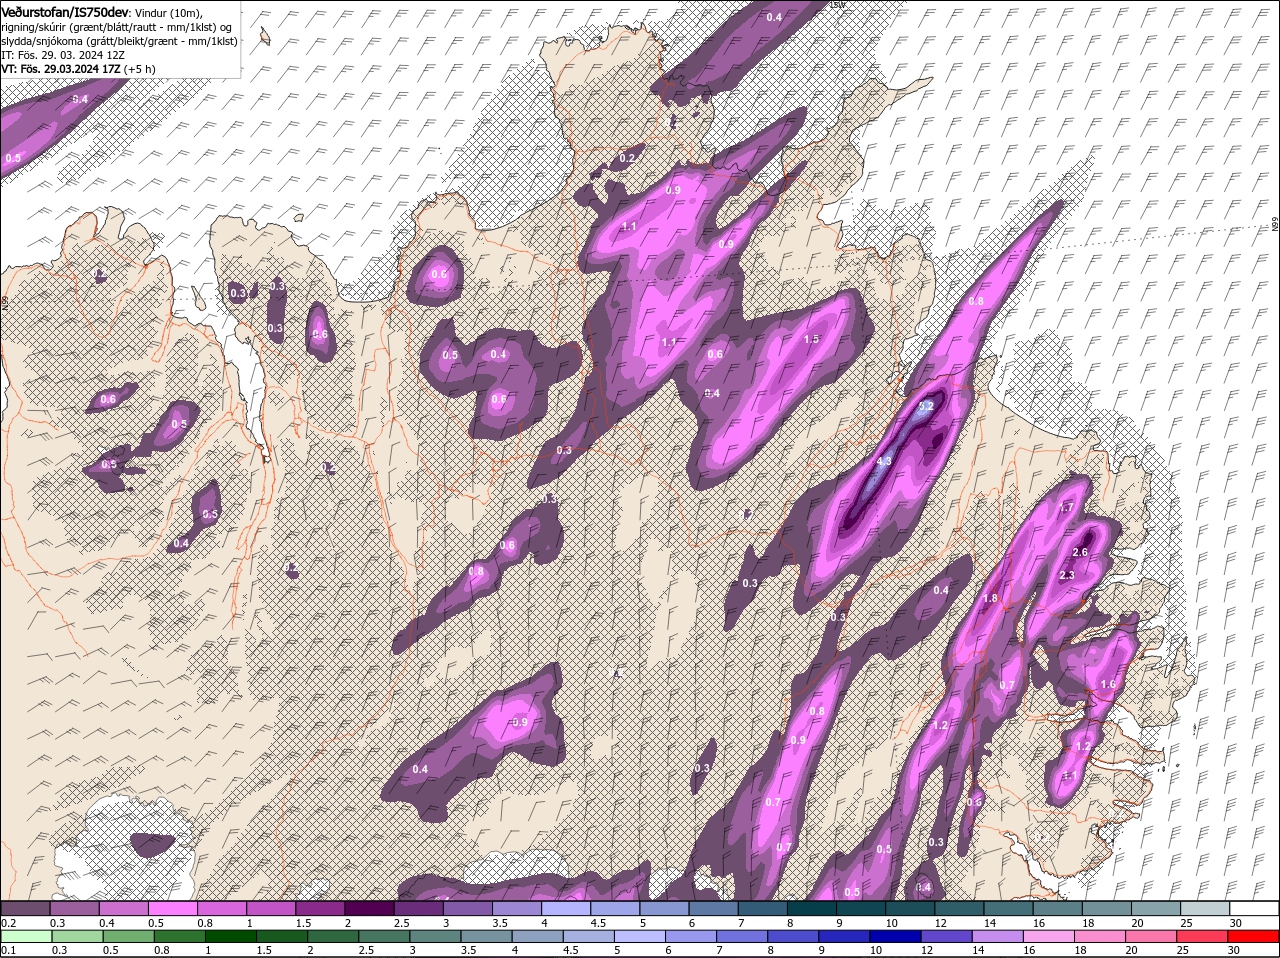
Task: Click the 2.6 precipitation value on the map
Action: coord(1080,553)
